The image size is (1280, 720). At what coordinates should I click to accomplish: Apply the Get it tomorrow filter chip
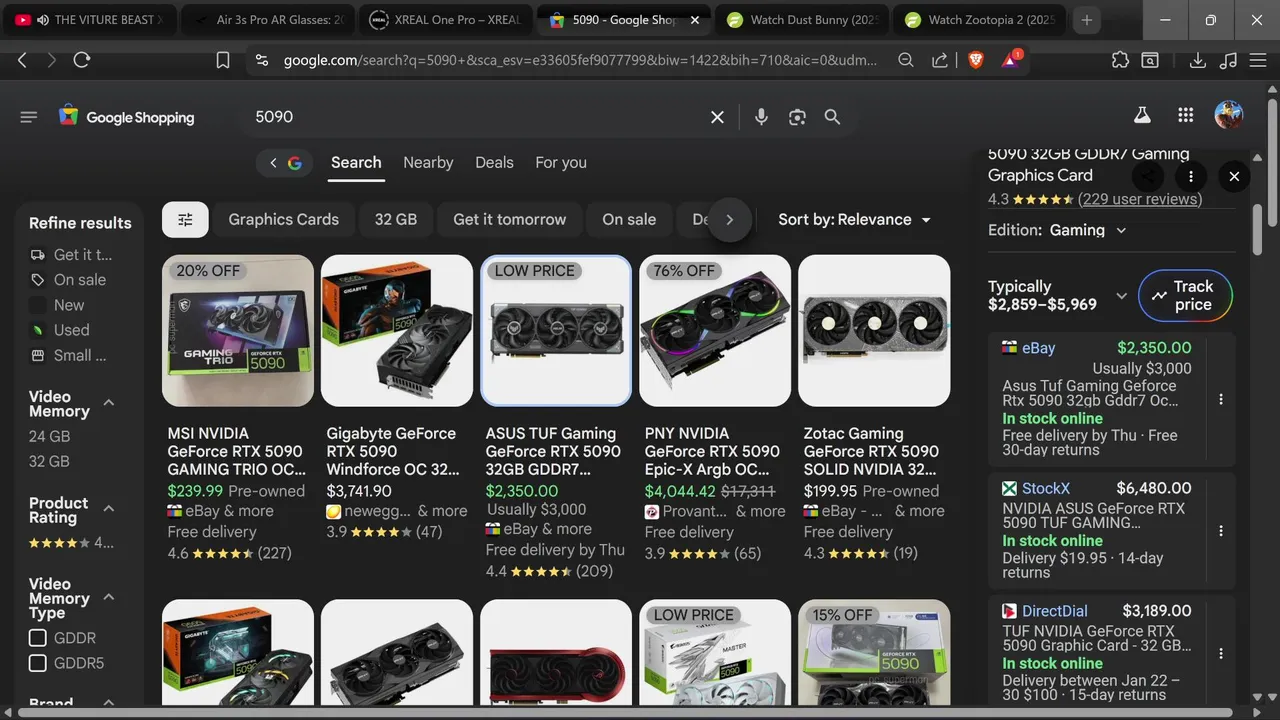[509, 220]
